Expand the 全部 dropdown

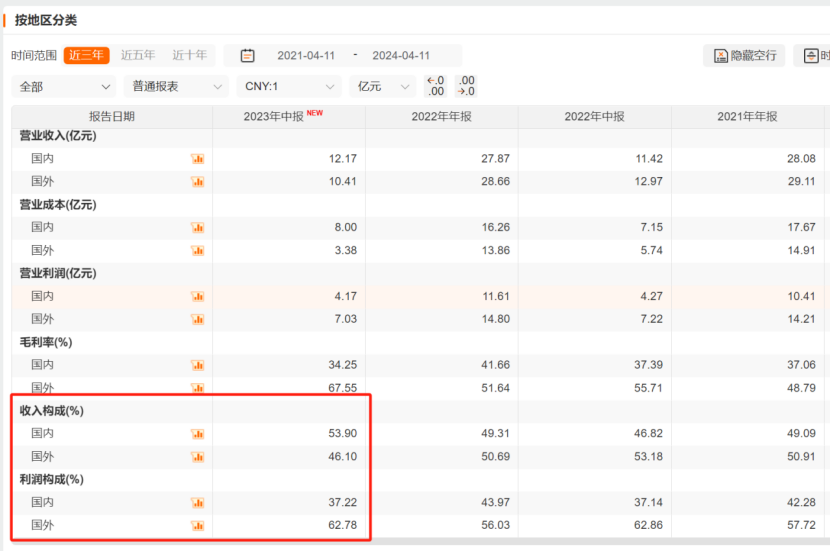point(64,87)
